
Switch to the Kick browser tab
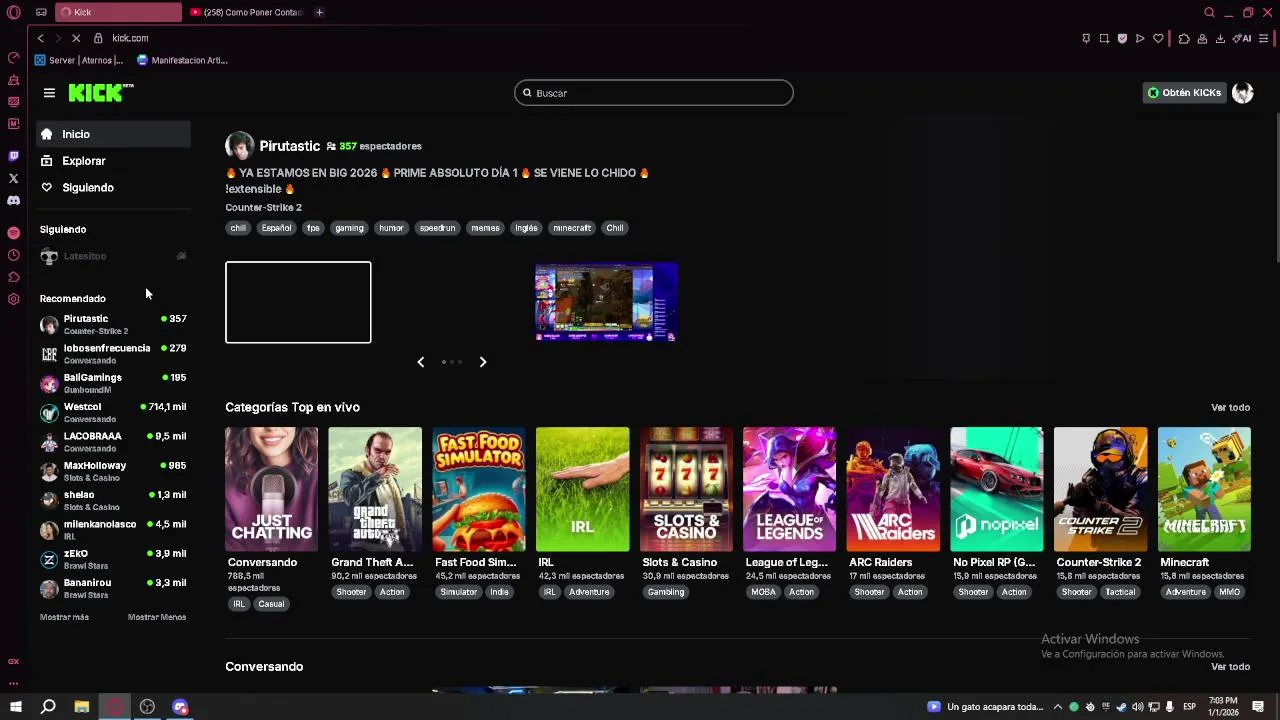pyautogui.click(x=118, y=12)
